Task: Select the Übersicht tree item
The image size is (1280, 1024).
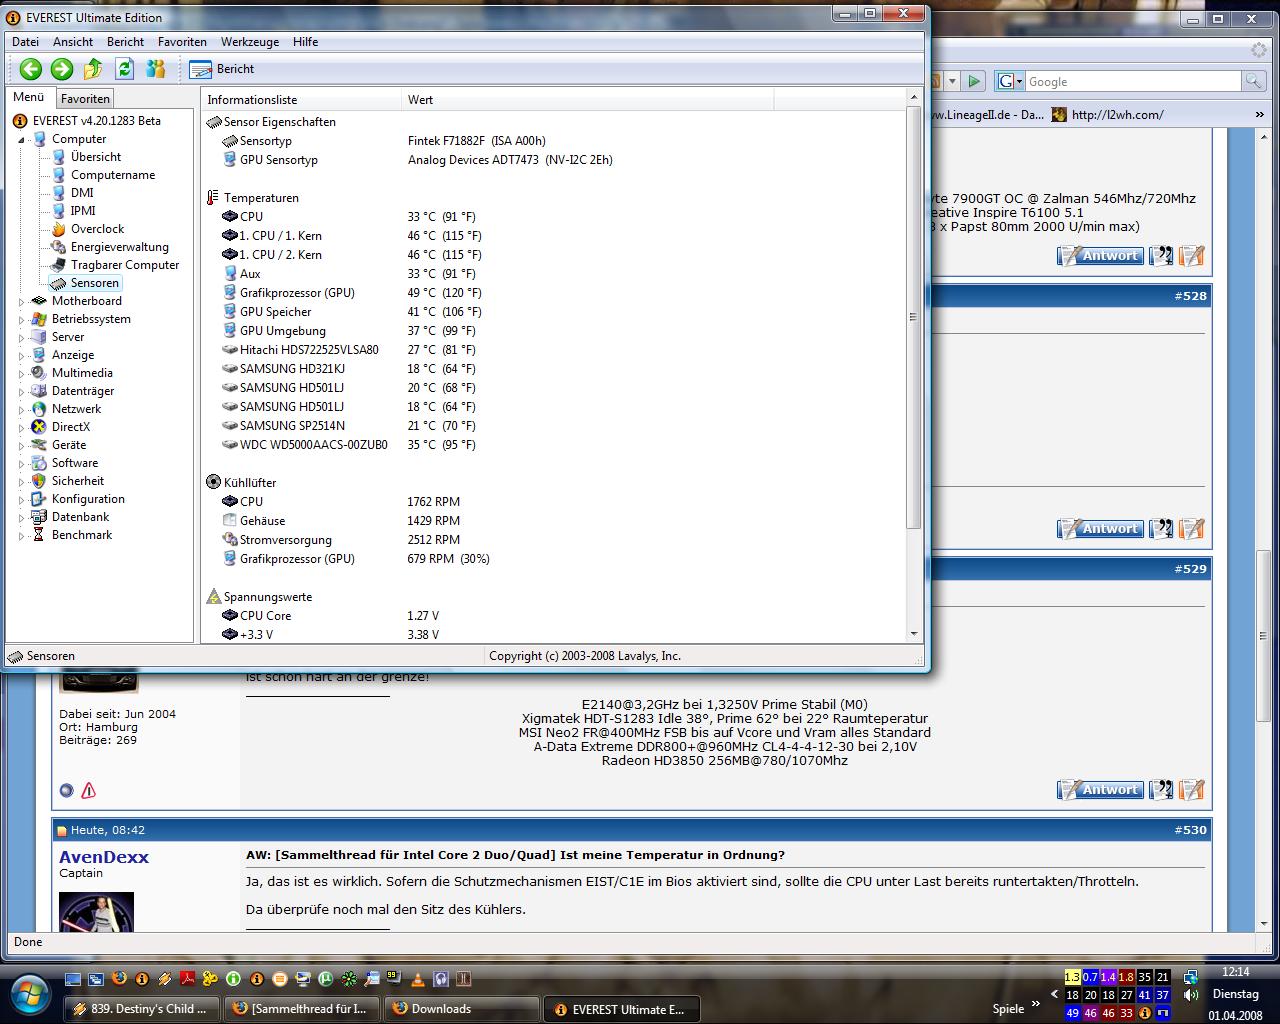Action: pyautogui.click(x=96, y=157)
